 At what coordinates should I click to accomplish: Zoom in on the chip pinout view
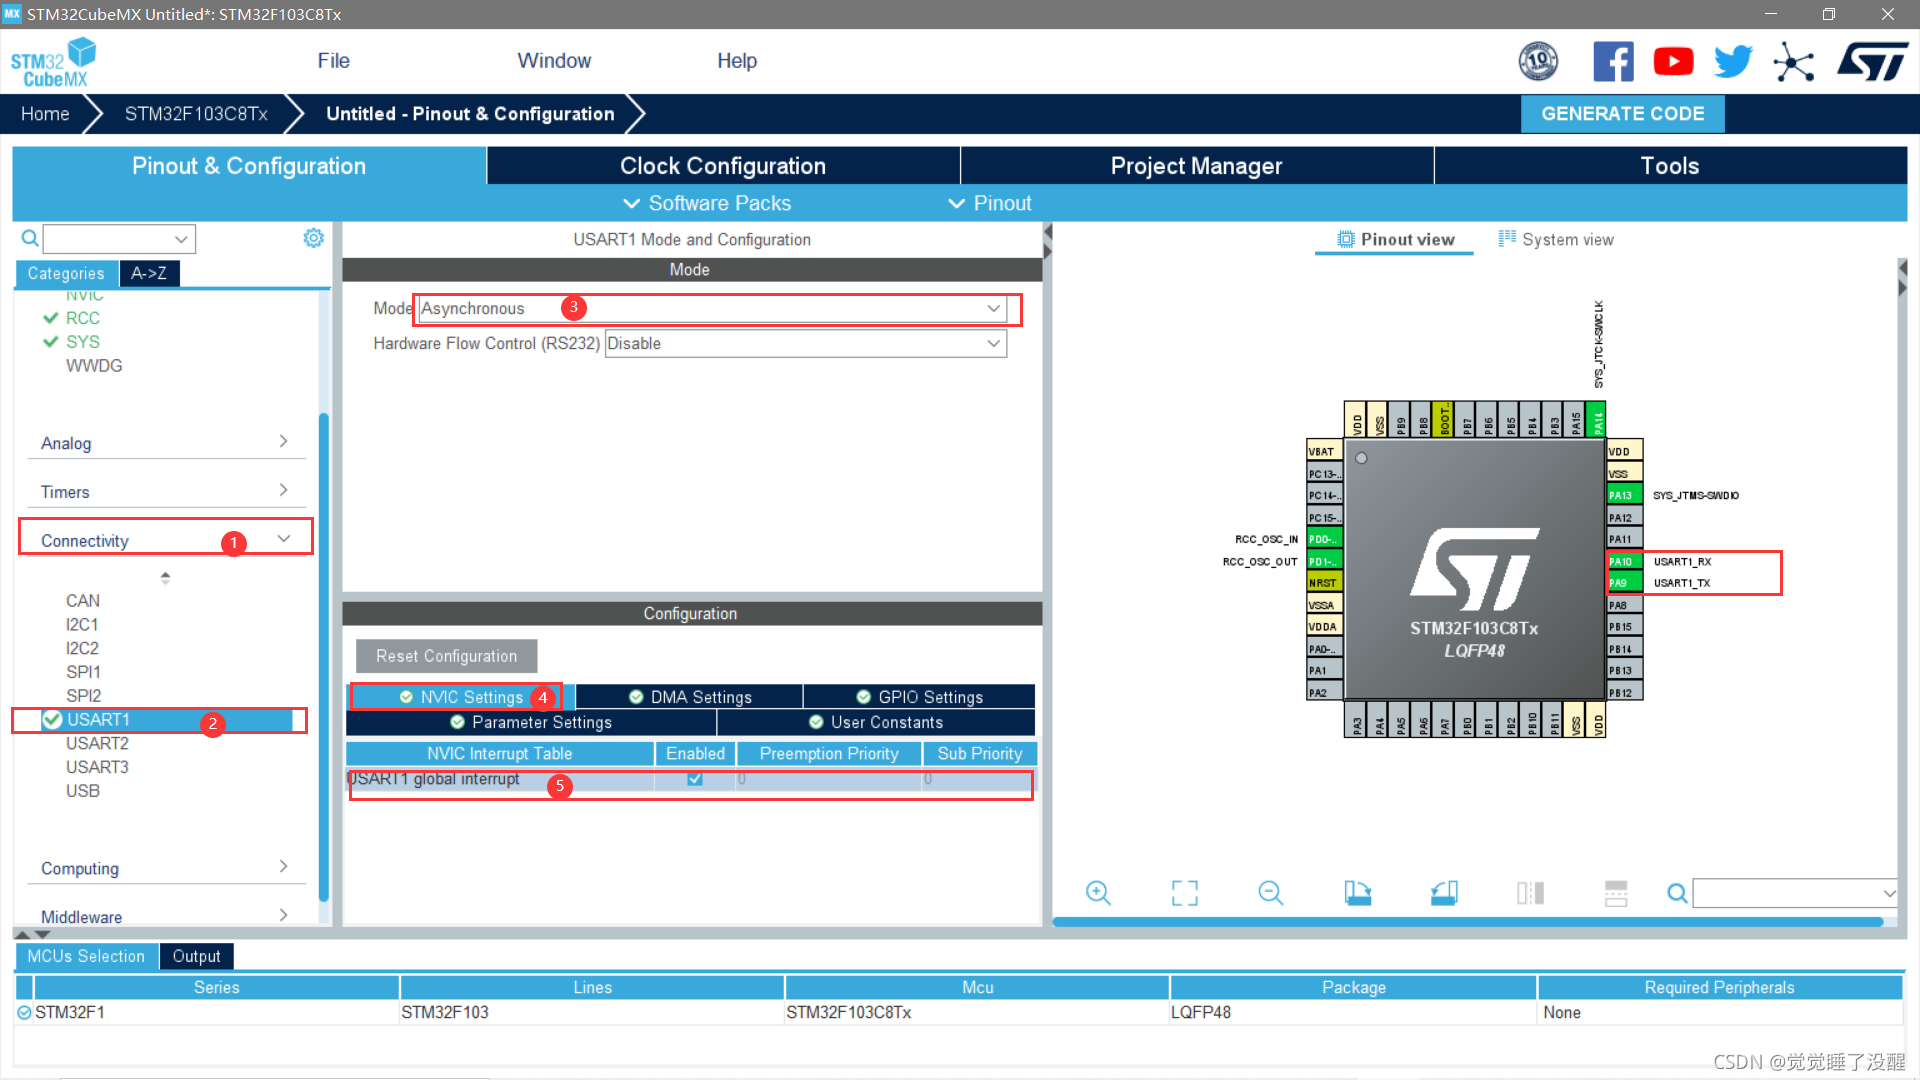click(1098, 893)
